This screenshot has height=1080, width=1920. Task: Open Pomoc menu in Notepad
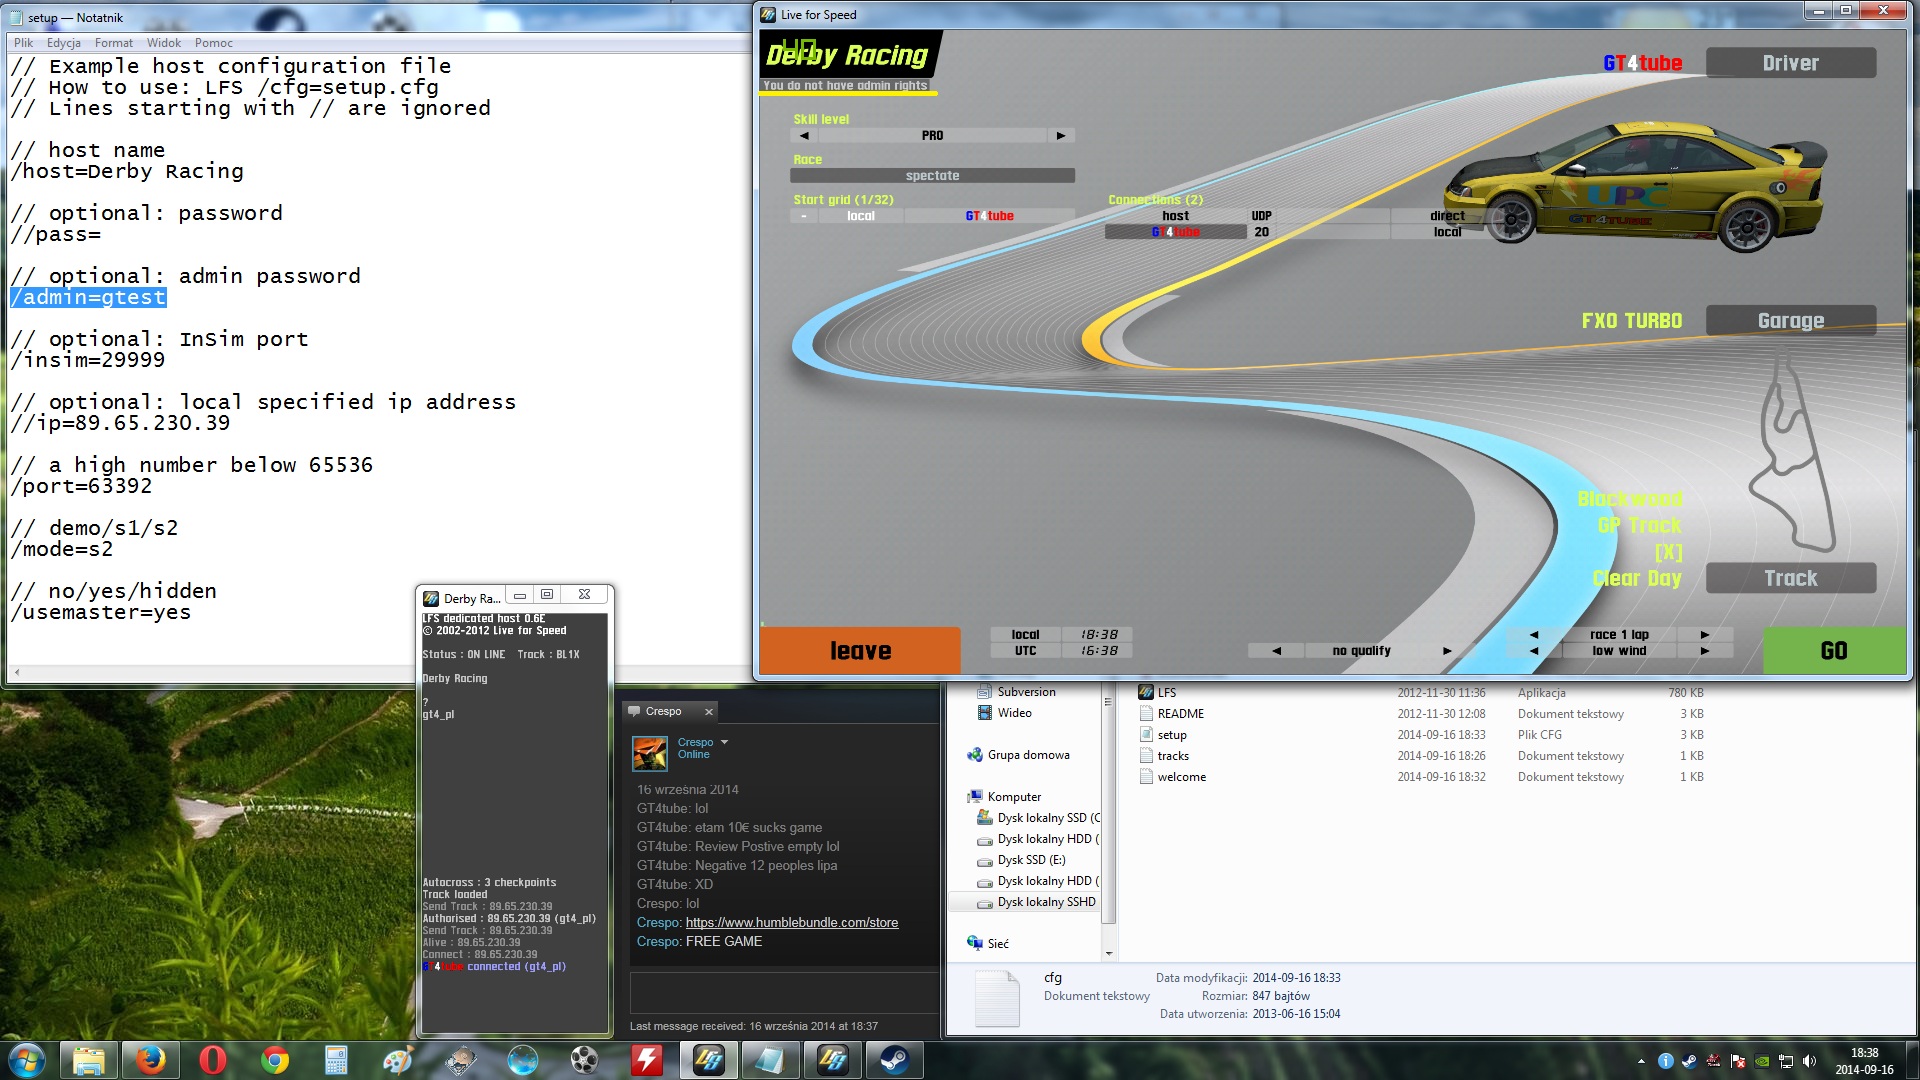[214, 43]
